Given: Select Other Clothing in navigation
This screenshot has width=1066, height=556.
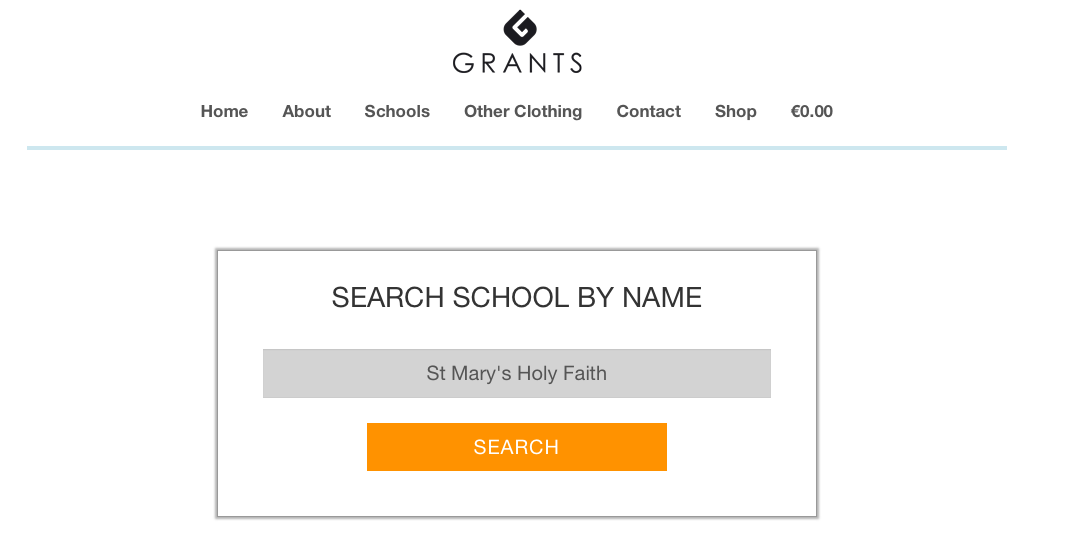Looking at the screenshot, I should 523,111.
